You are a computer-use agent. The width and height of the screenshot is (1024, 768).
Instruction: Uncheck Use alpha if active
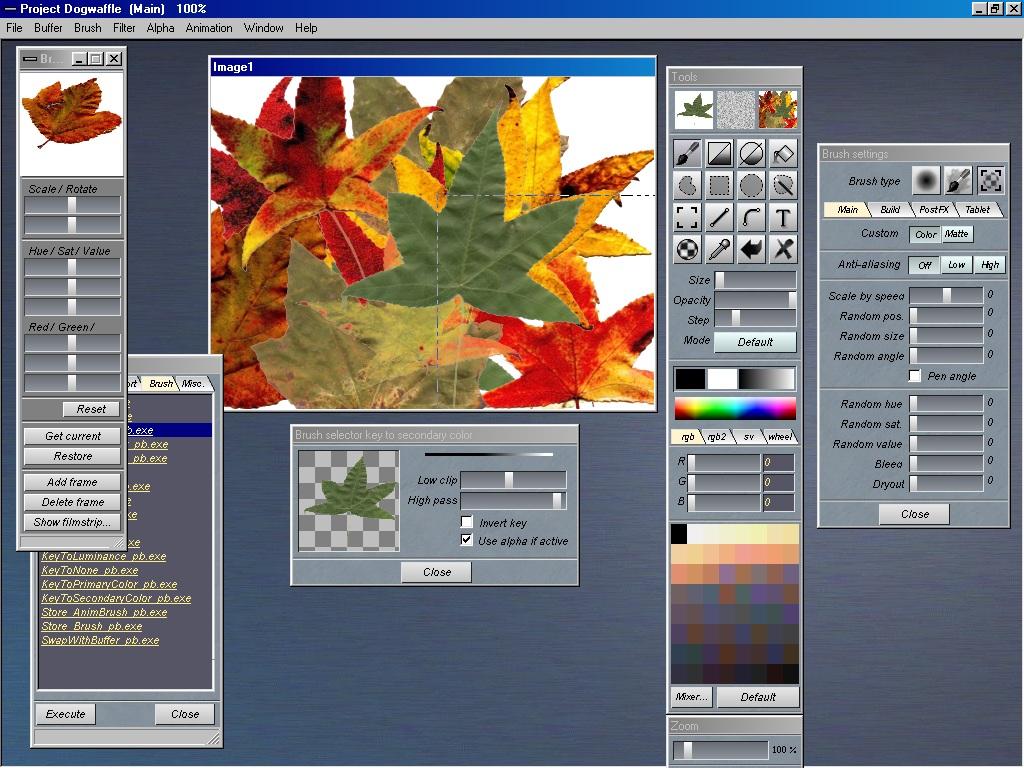(x=467, y=540)
